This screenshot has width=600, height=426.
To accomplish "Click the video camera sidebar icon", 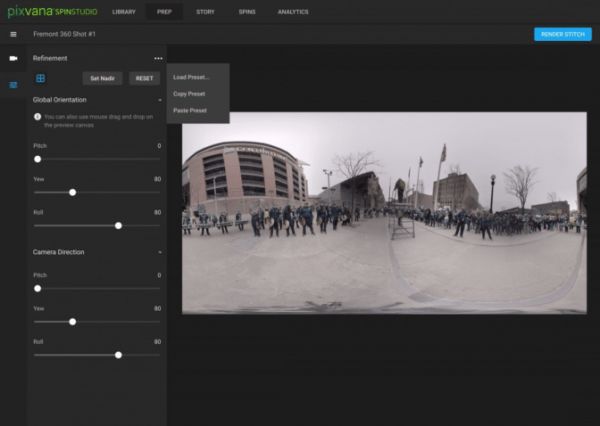I will (13, 58).
